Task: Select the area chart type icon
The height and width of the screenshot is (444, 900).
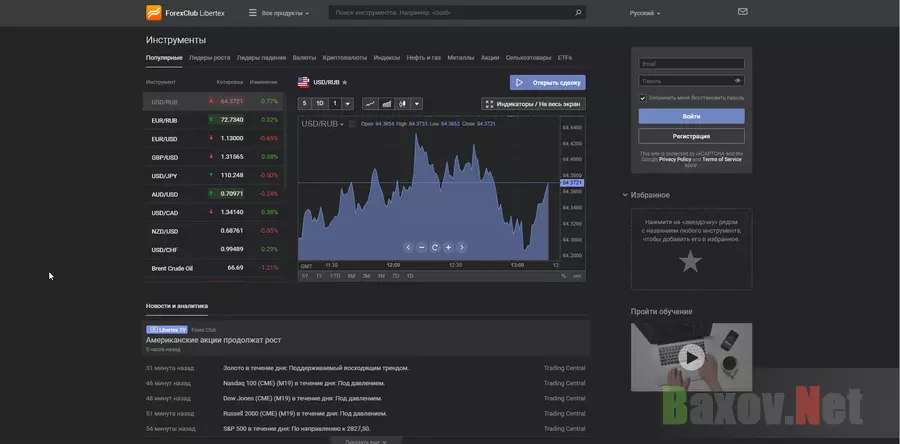Action: click(387, 104)
